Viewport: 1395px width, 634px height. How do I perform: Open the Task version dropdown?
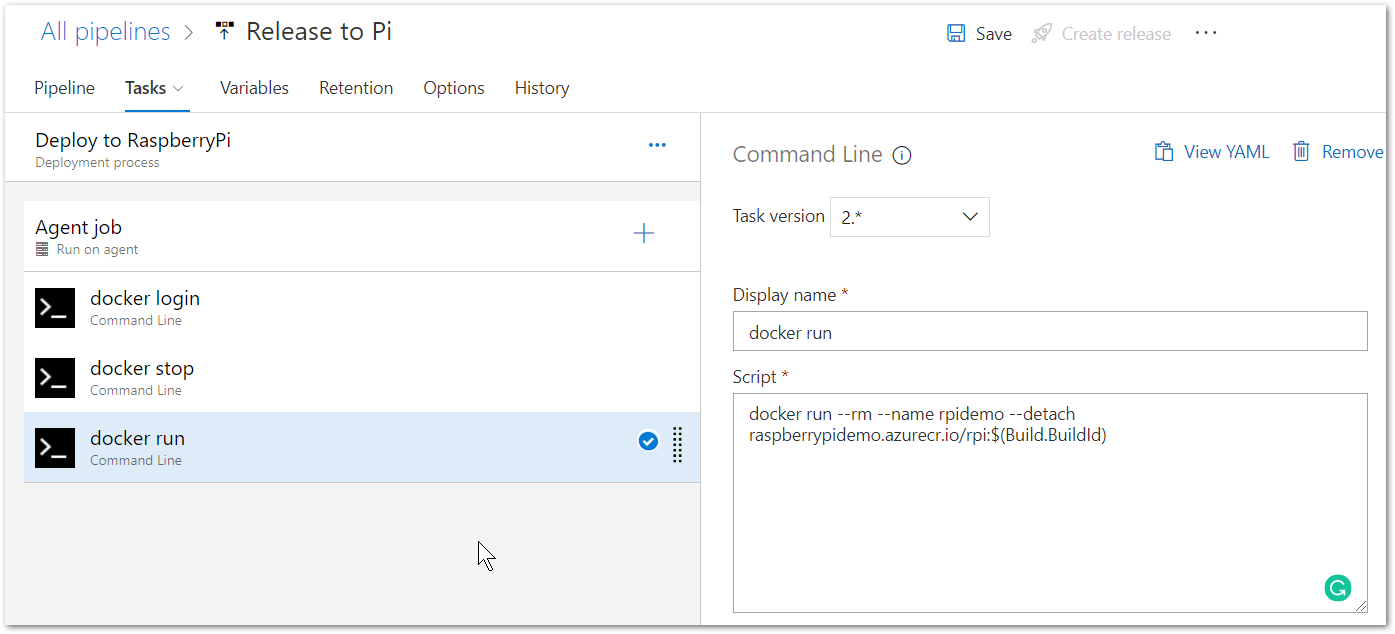909,216
